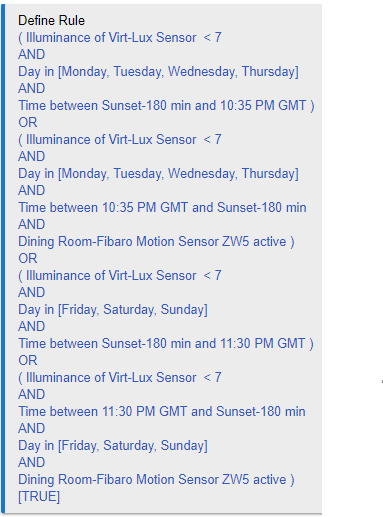Click the AND before the 10:35 PM to Sunset line
Image resolution: width=383 pixels, height=517 pixels.
(x=32, y=191)
